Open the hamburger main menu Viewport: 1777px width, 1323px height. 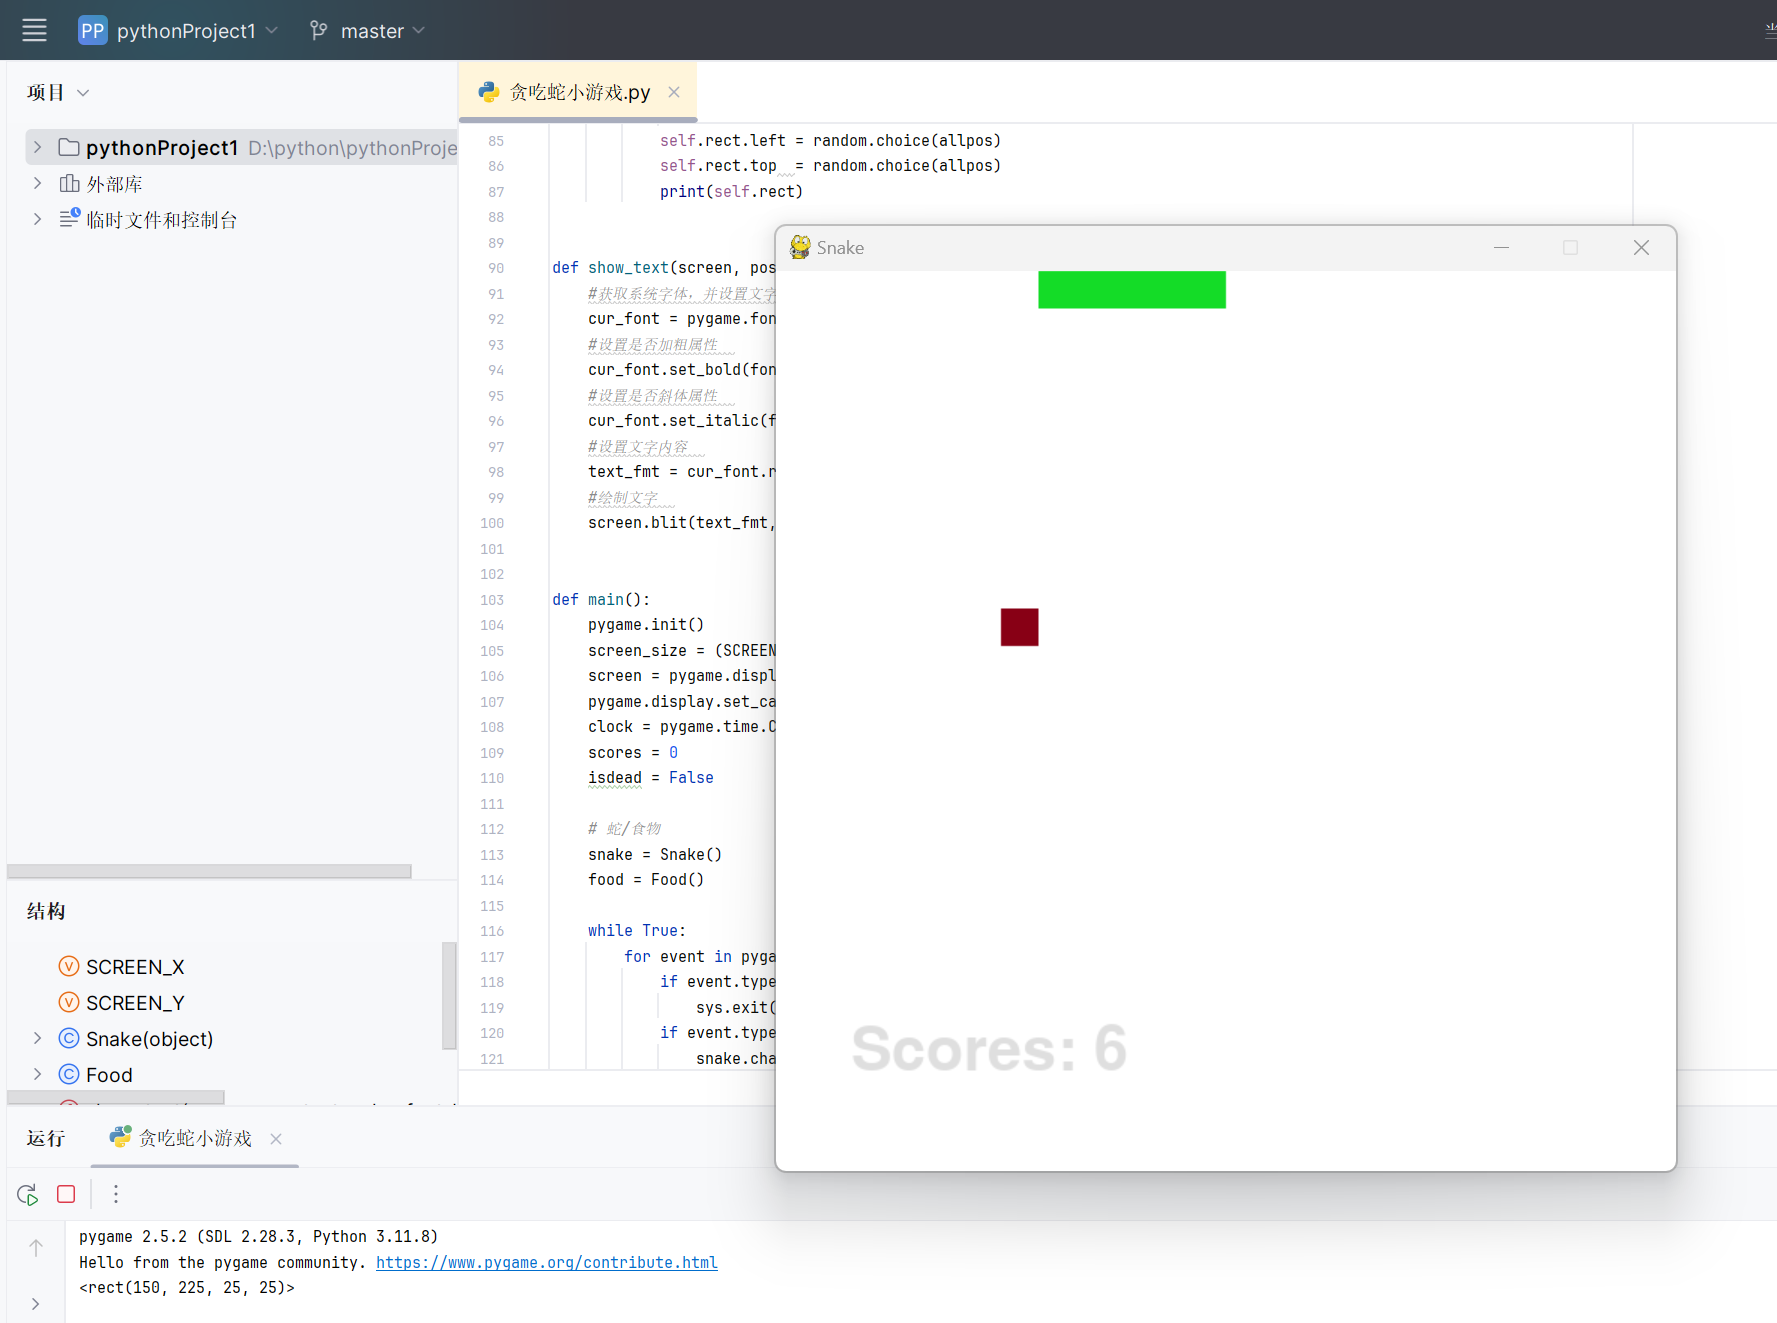(34, 31)
